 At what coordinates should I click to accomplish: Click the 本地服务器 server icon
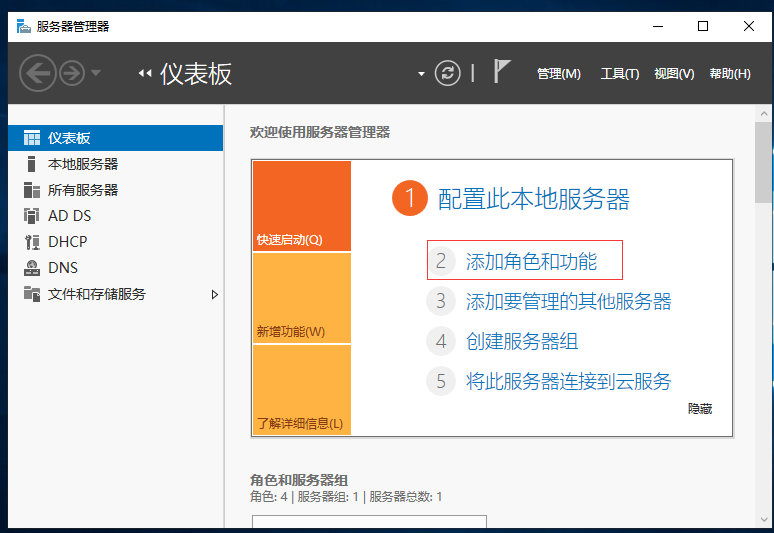point(32,164)
